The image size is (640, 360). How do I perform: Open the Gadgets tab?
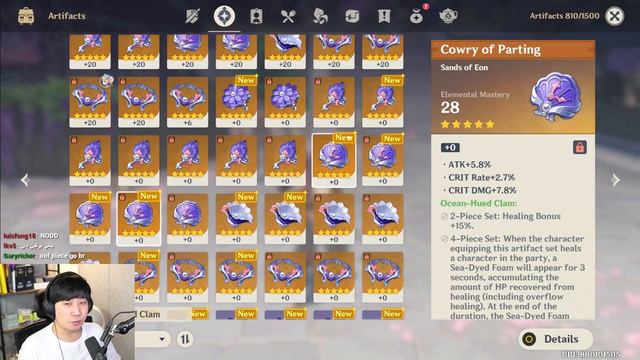coord(352,16)
